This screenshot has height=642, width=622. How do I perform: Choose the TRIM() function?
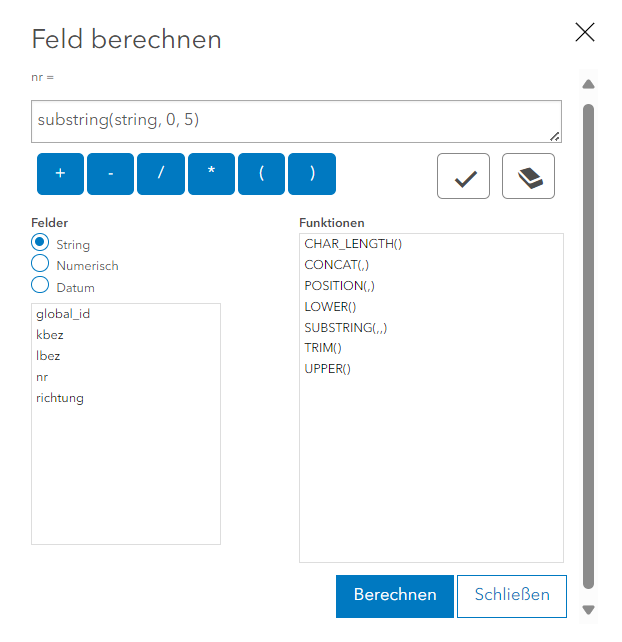[x=431, y=348]
